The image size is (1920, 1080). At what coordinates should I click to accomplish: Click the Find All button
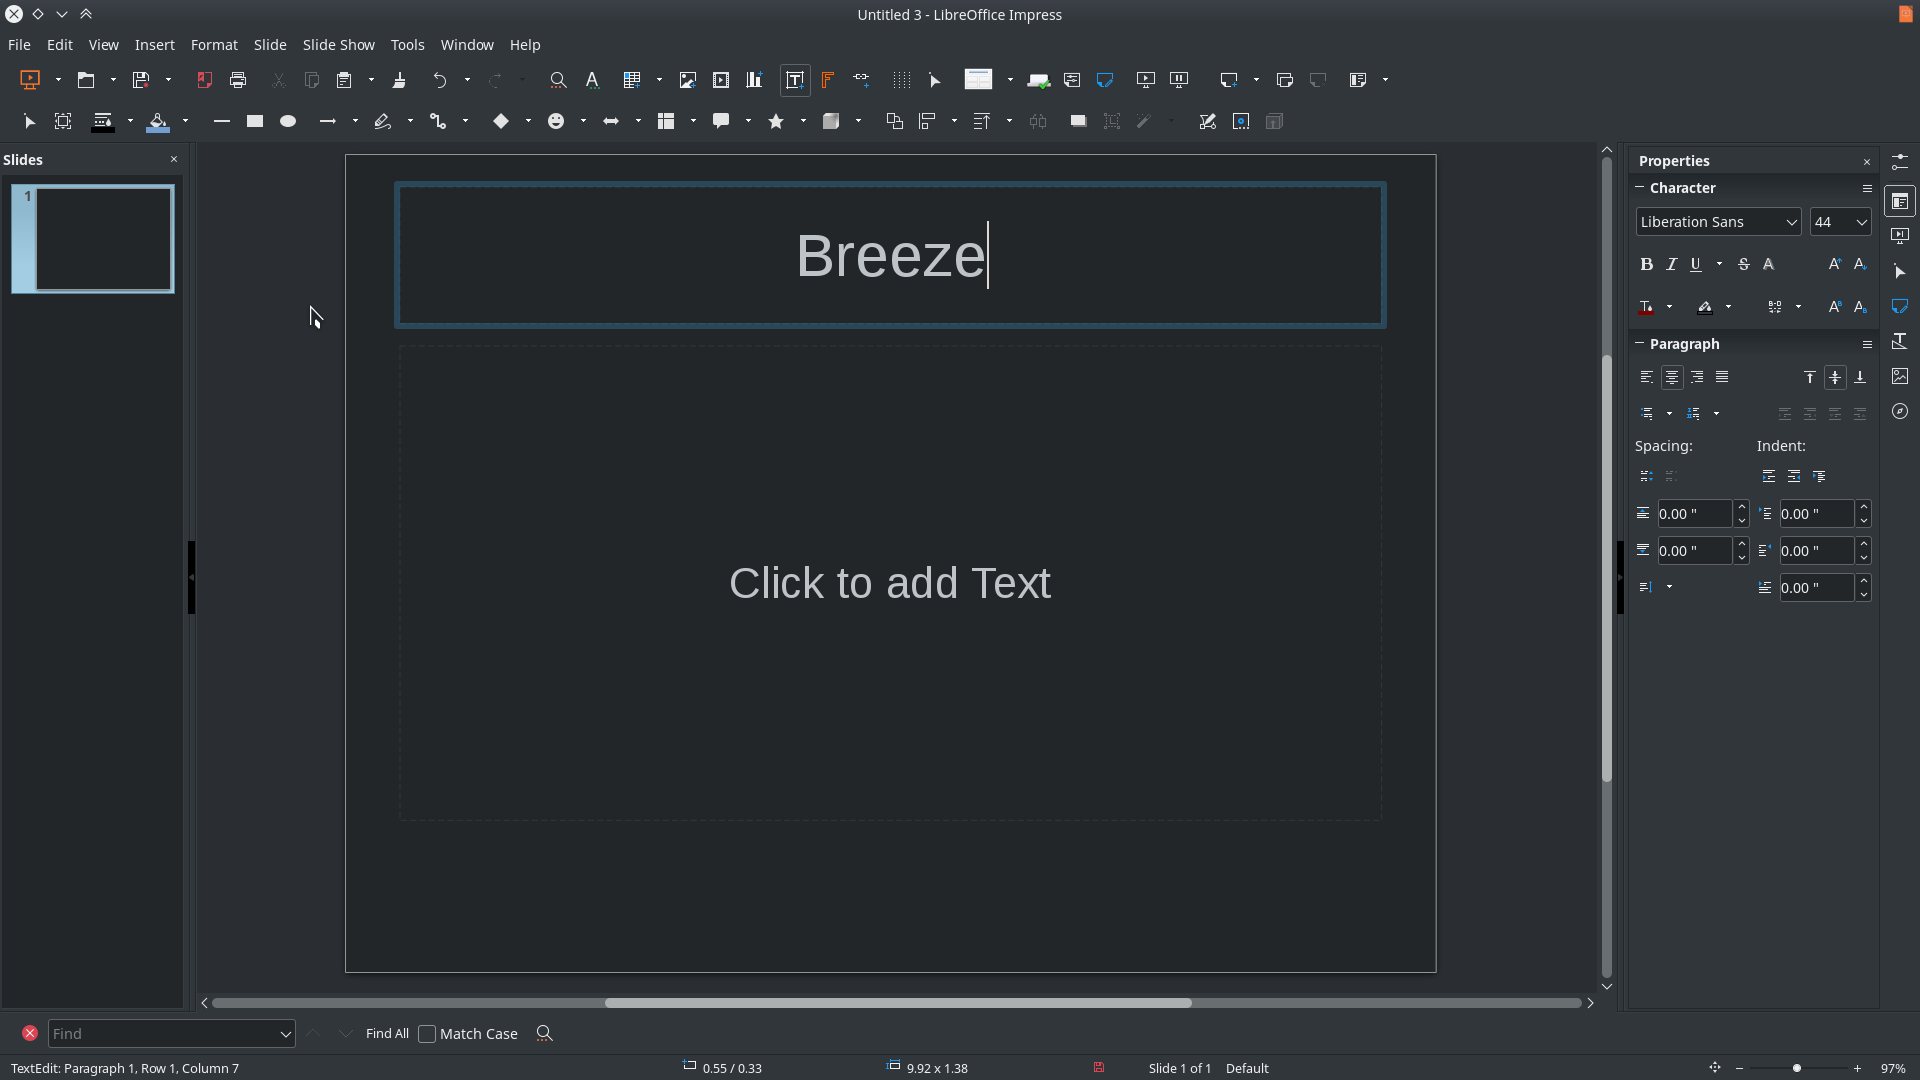387,1034
